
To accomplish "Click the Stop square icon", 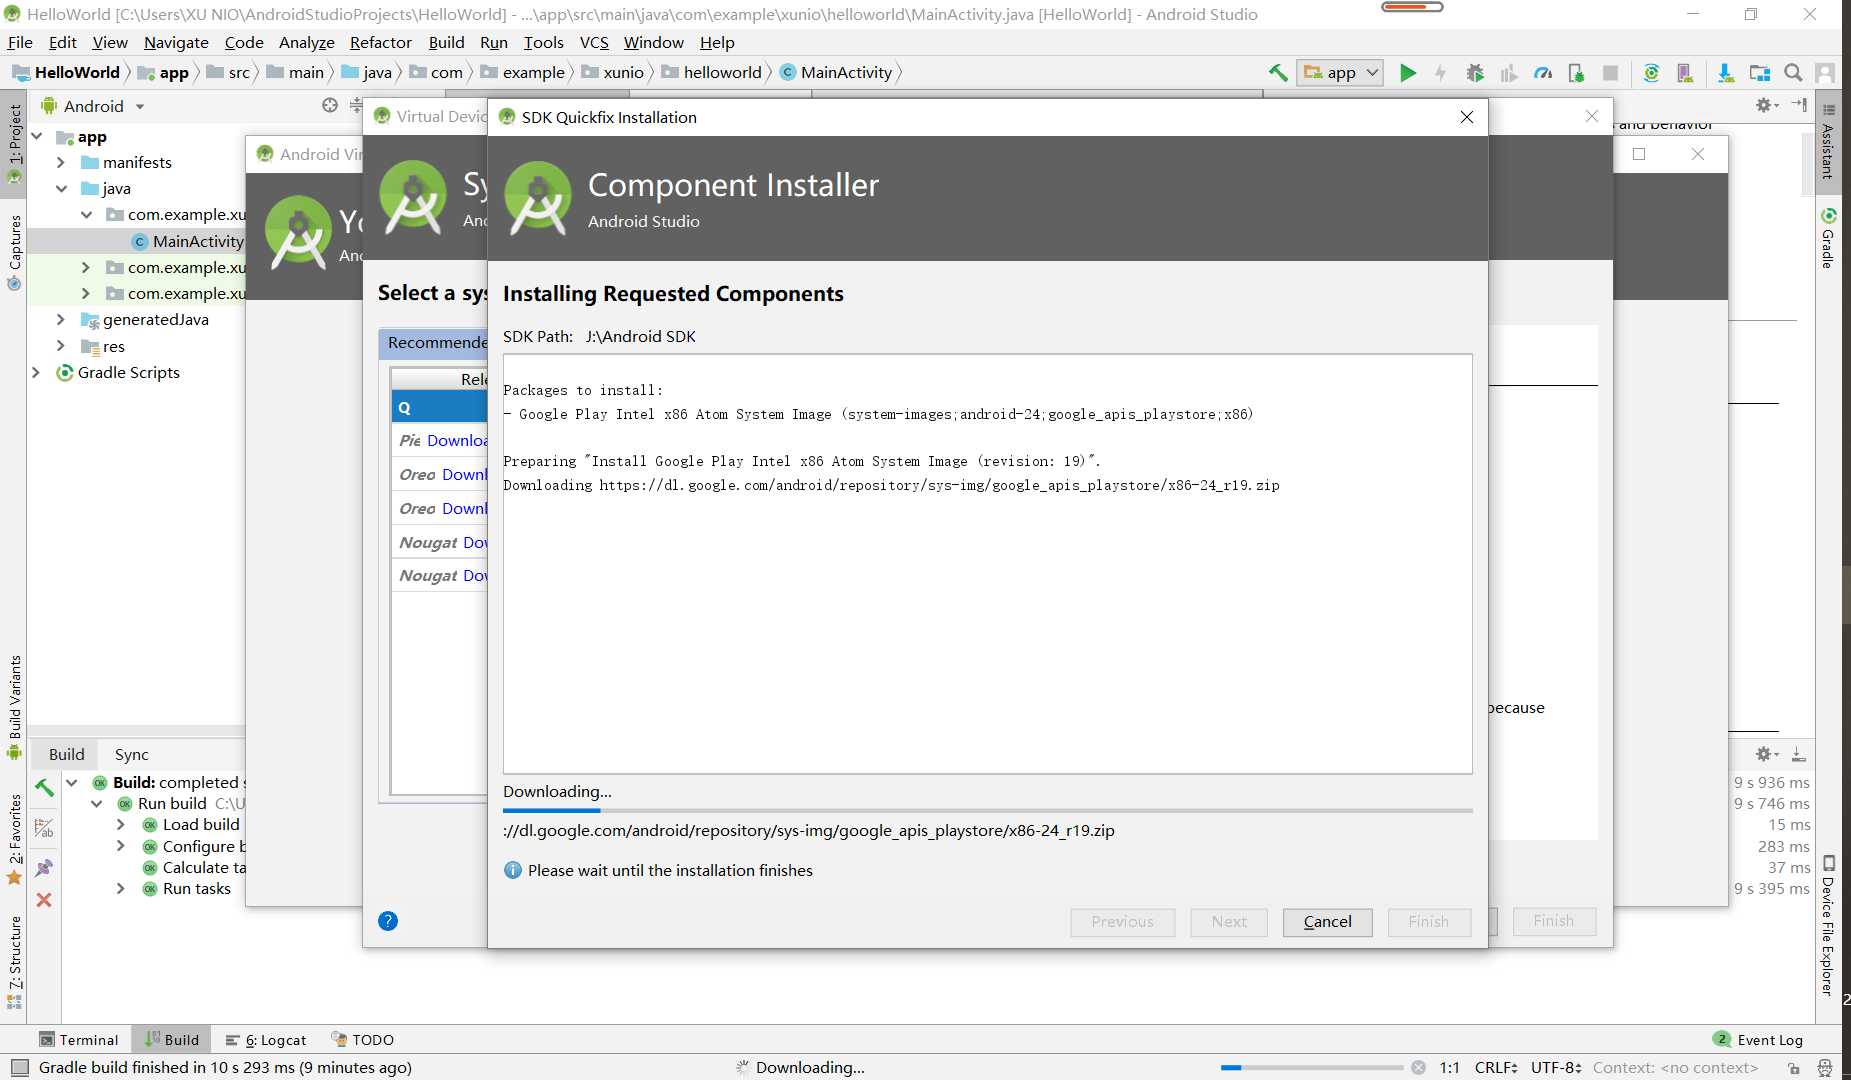I will pyautogui.click(x=1610, y=72).
